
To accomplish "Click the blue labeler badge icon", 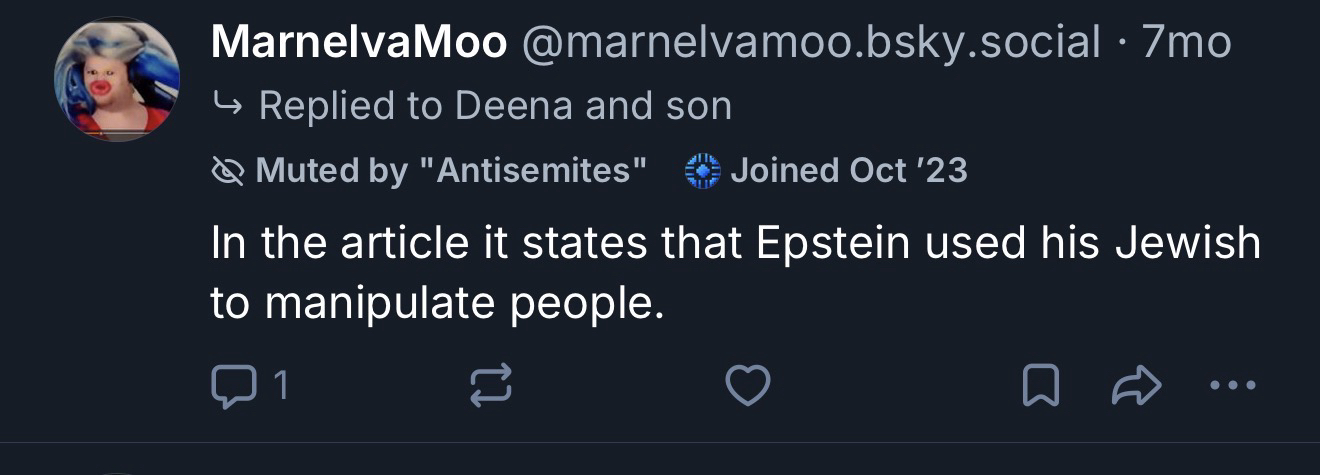I will (x=703, y=171).
